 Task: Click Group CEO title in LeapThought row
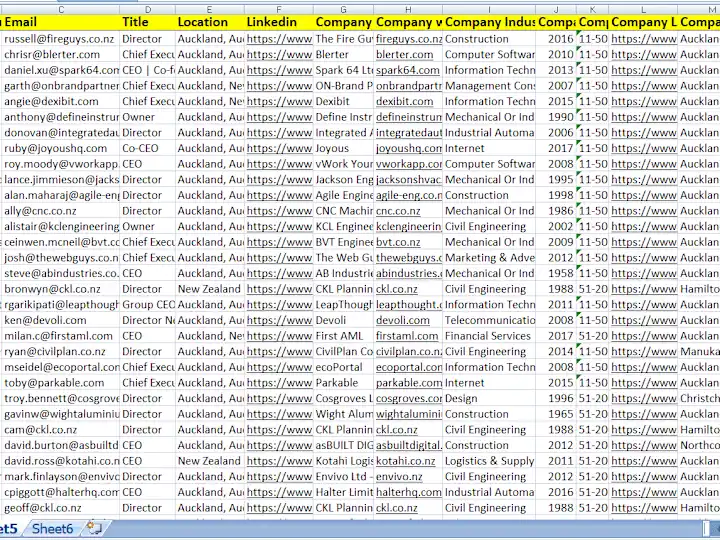tap(147, 304)
